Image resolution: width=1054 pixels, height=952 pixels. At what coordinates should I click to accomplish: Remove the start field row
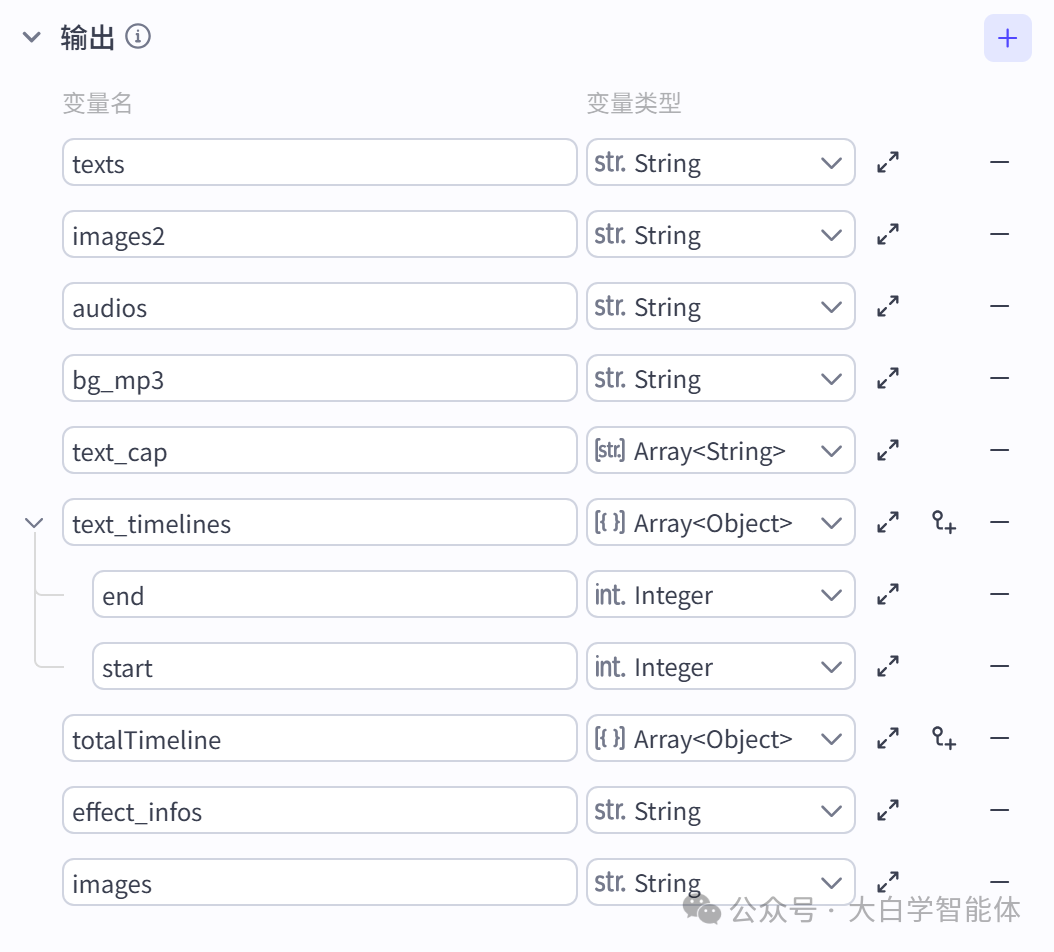999,666
